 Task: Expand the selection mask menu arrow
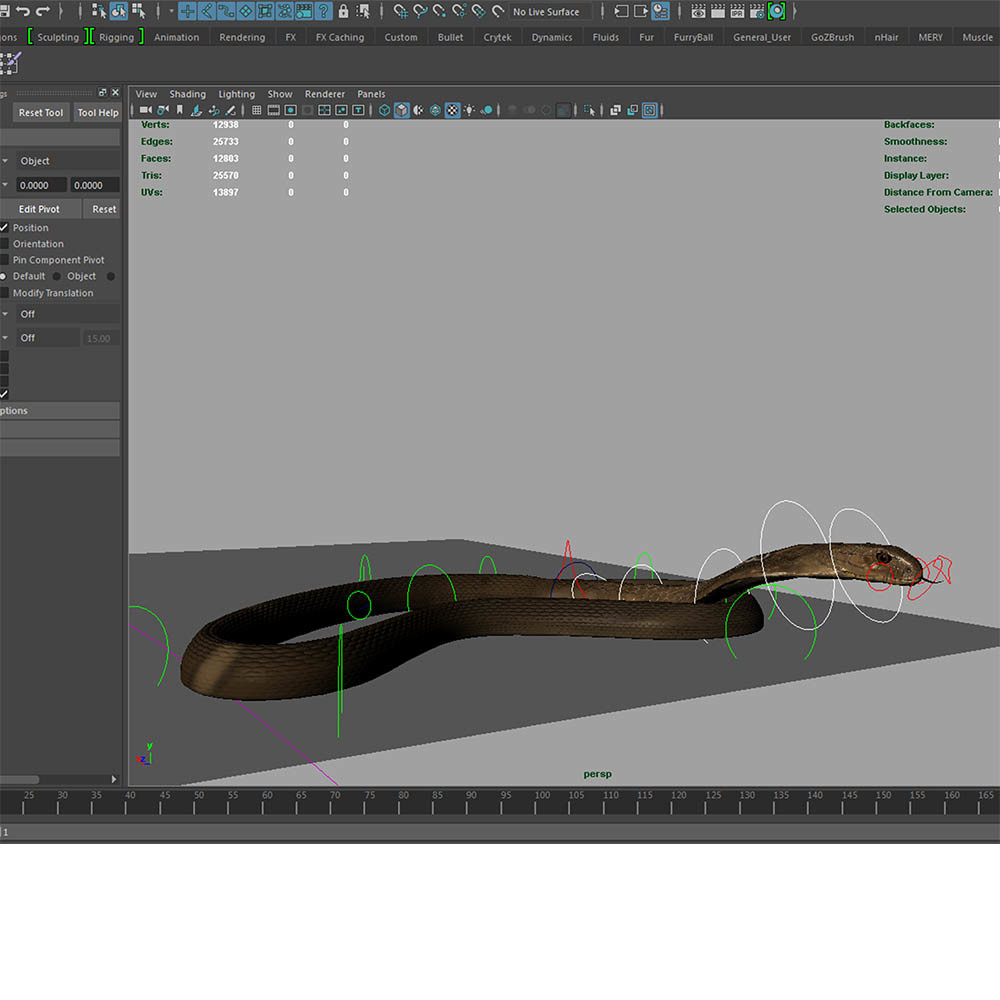point(171,11)
